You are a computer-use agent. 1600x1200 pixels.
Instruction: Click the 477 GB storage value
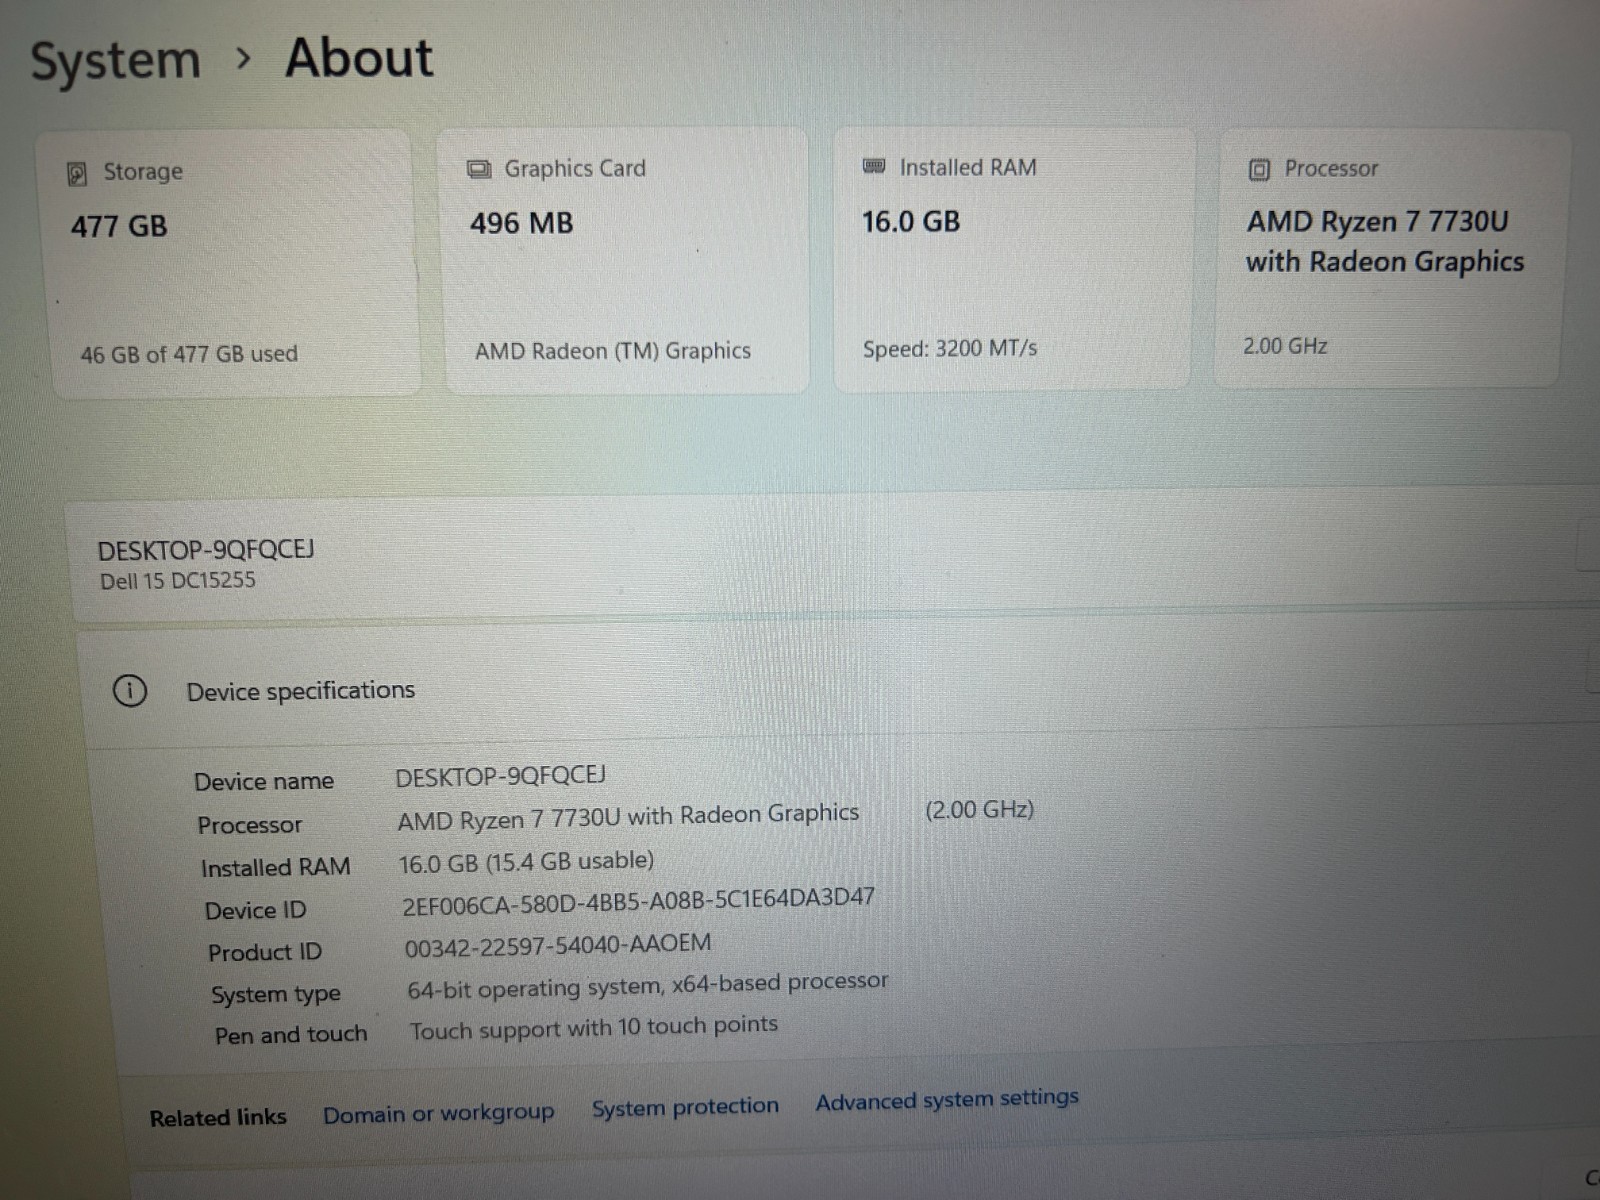pyautogui.click(x=119, y=226)
